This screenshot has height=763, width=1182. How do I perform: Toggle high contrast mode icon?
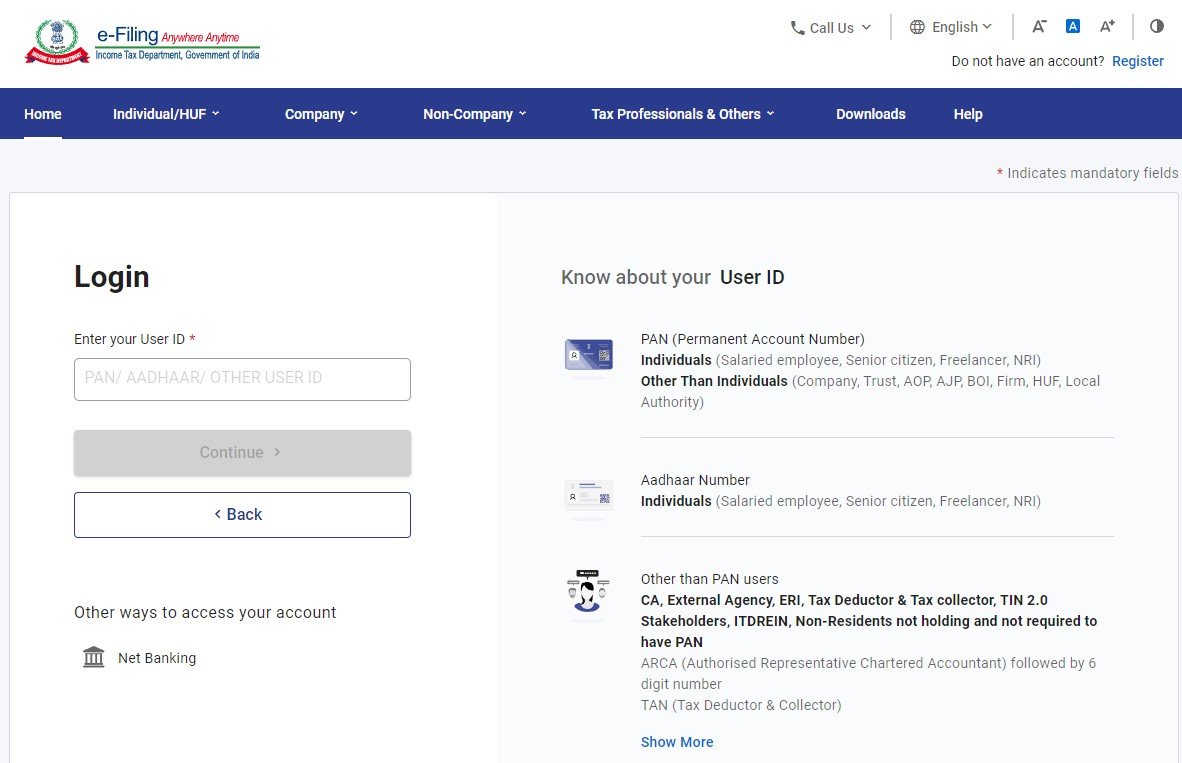pyautogui.click(x=1156, y=26)
